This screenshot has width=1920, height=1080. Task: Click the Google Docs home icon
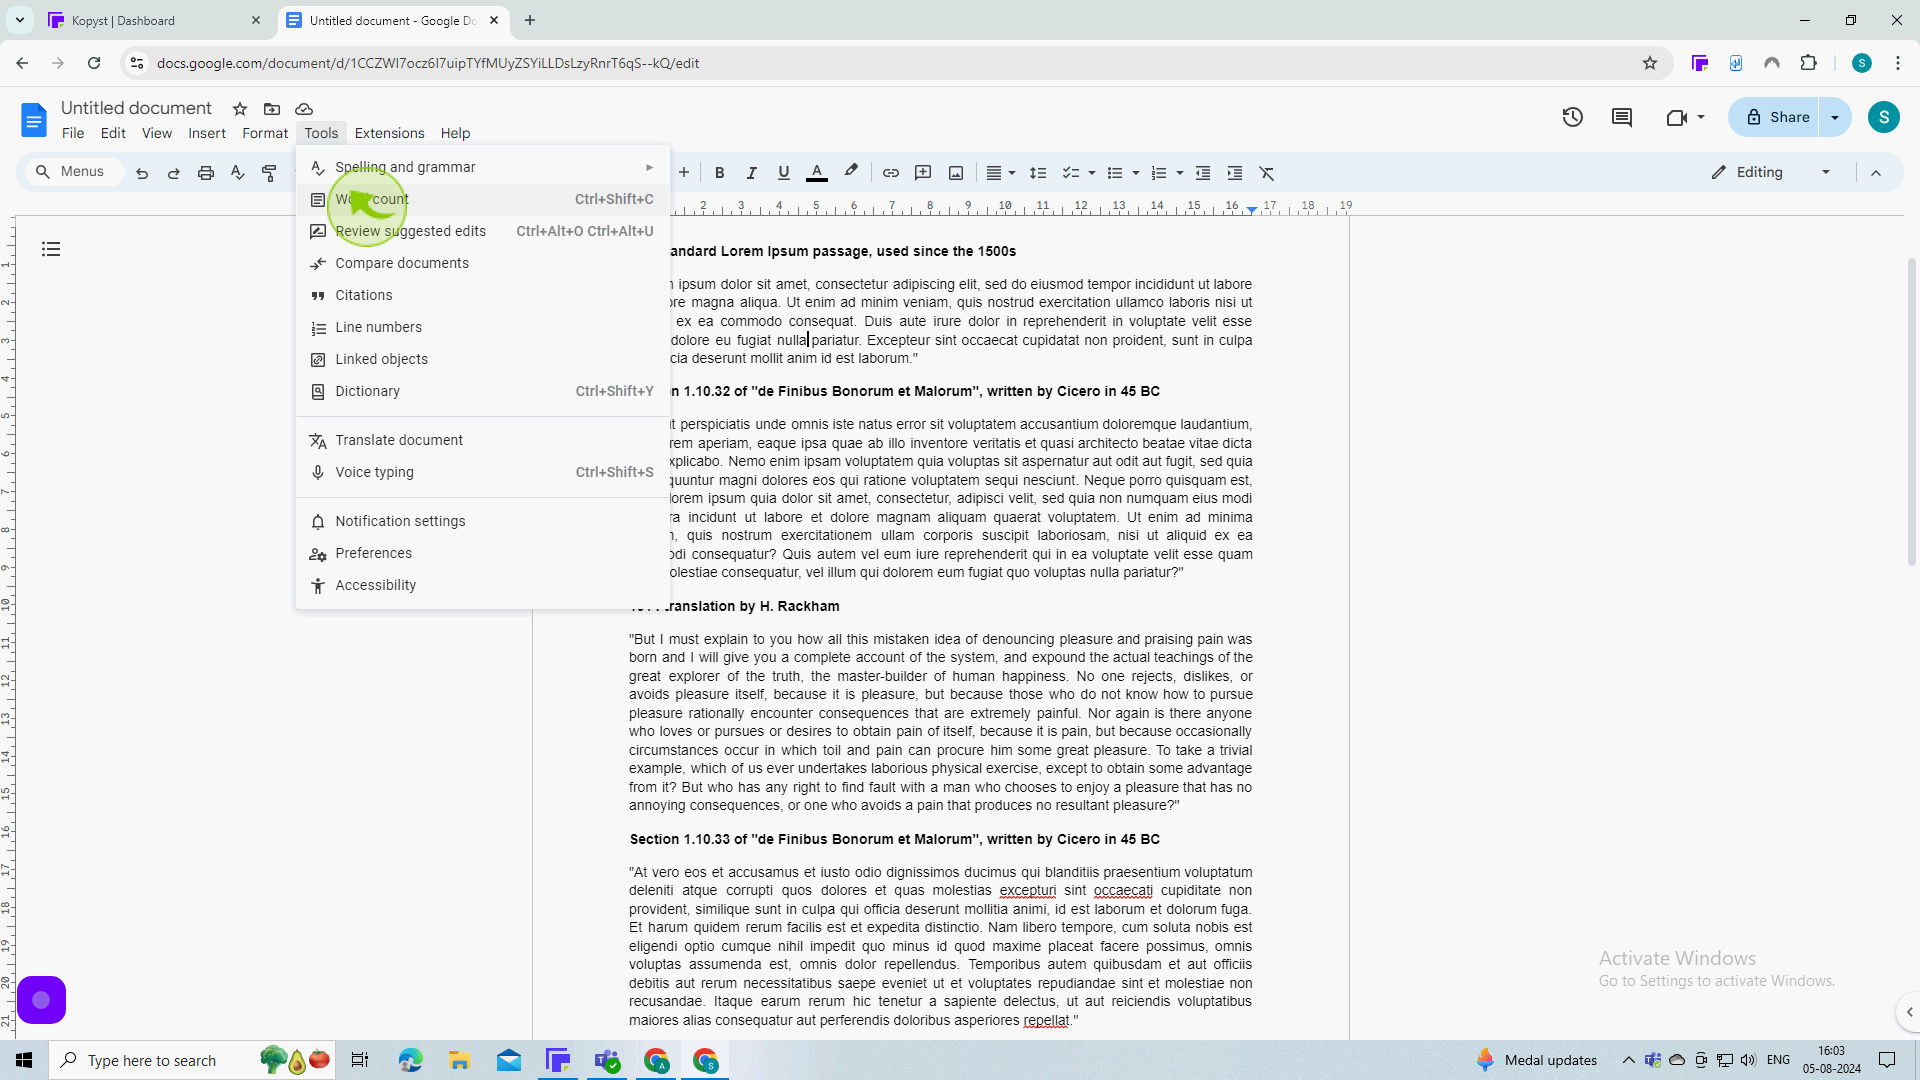point(33,120)
